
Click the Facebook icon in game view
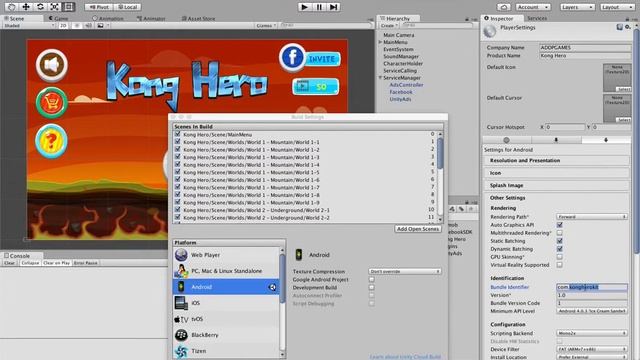(292, 58)
